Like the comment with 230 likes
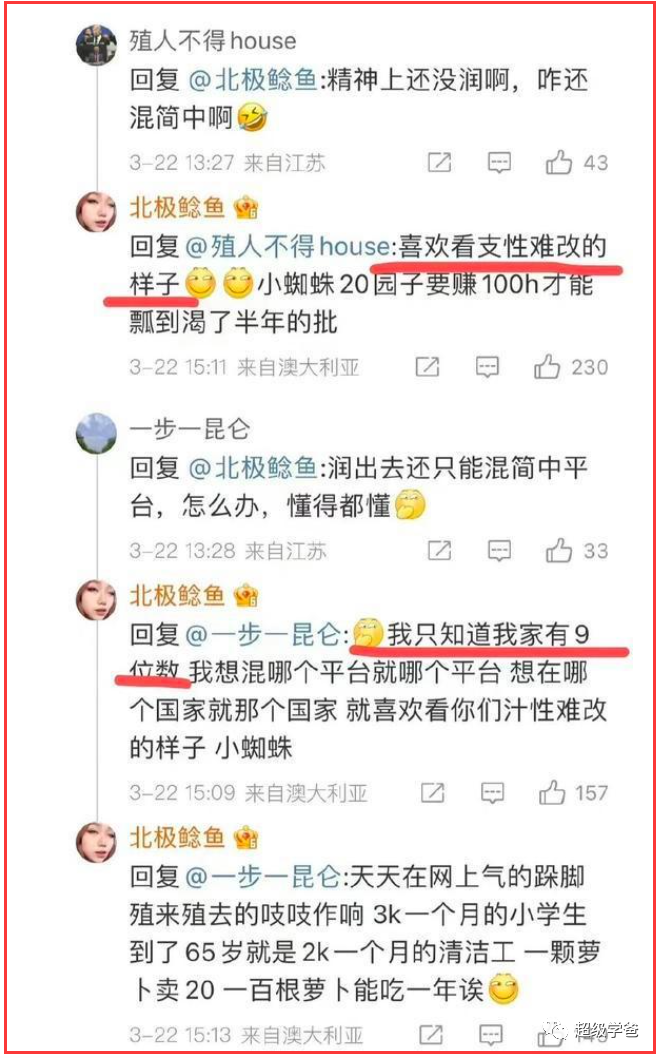Screen dimensions: 659x1058 547,367
